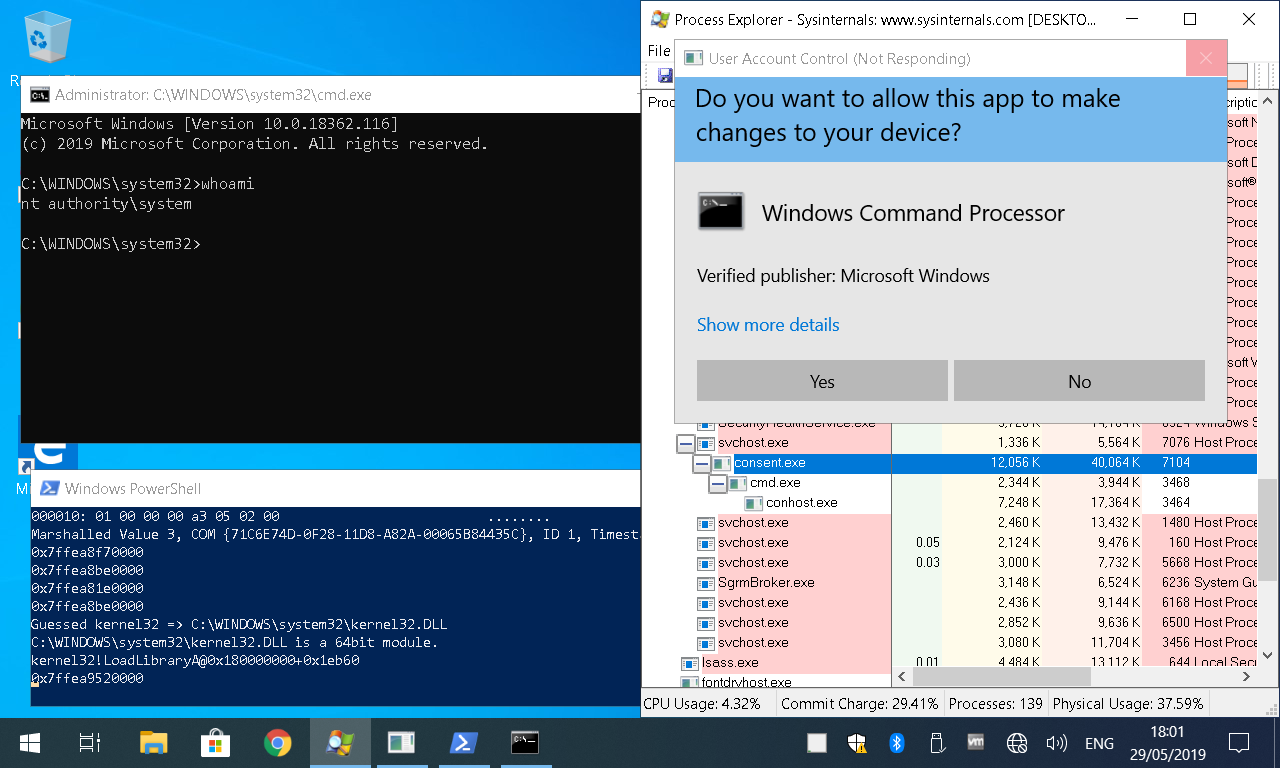The image size is (1280, 768).
Task: Click the cmd.exe process icon in the tree
Action: [x=738, y=483]
